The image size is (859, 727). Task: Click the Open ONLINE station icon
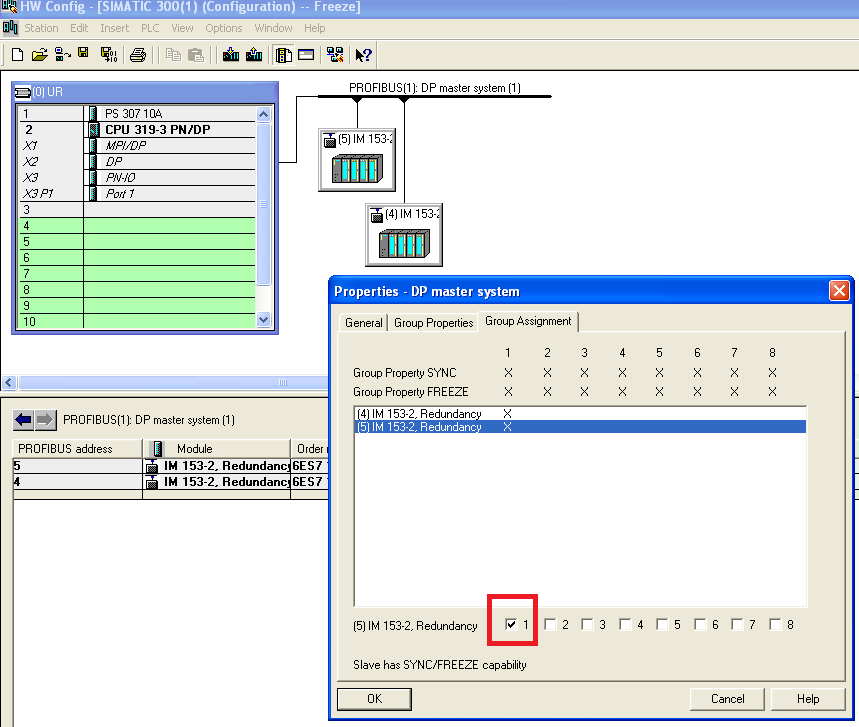click(62, 55)
